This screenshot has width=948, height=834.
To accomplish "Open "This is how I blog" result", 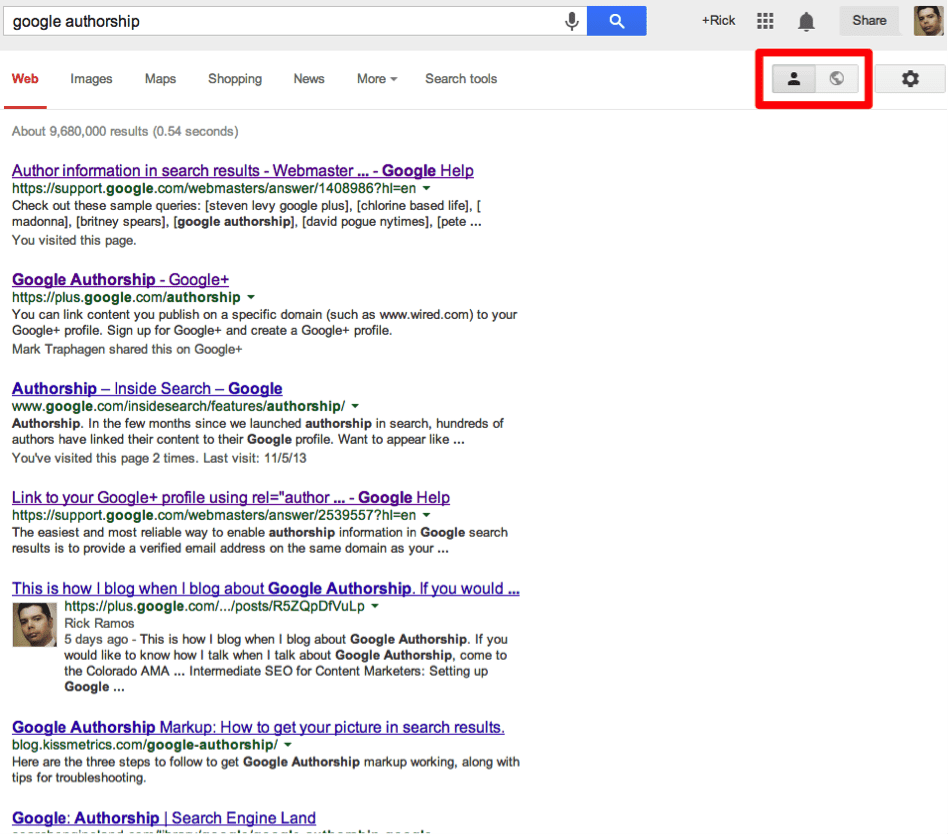I will pyautogui.click(x=265, y=588).
